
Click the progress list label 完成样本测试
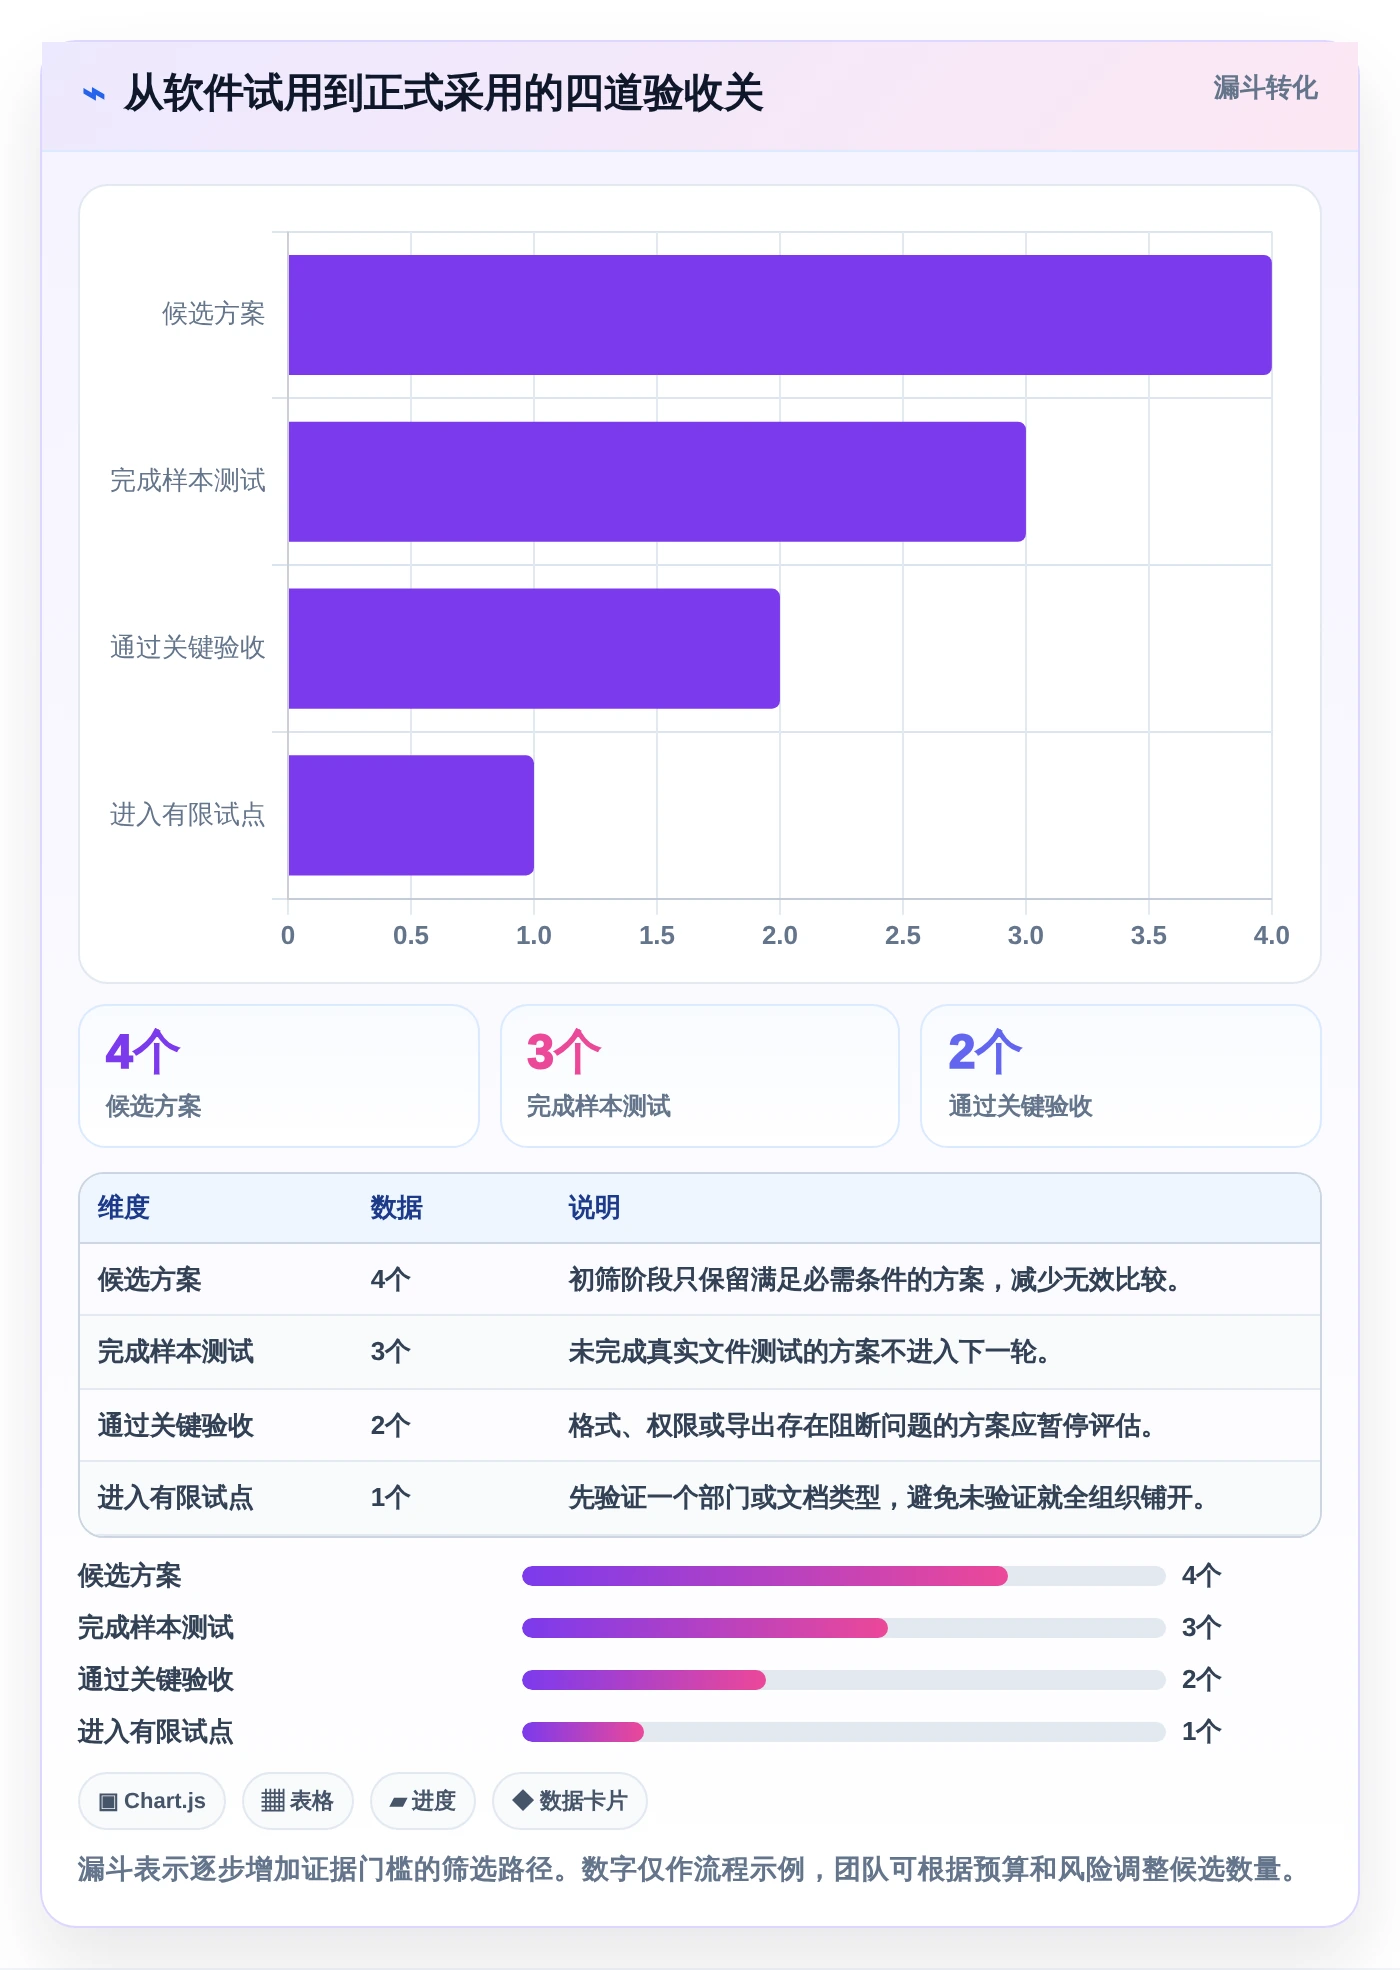(156, 1628)
